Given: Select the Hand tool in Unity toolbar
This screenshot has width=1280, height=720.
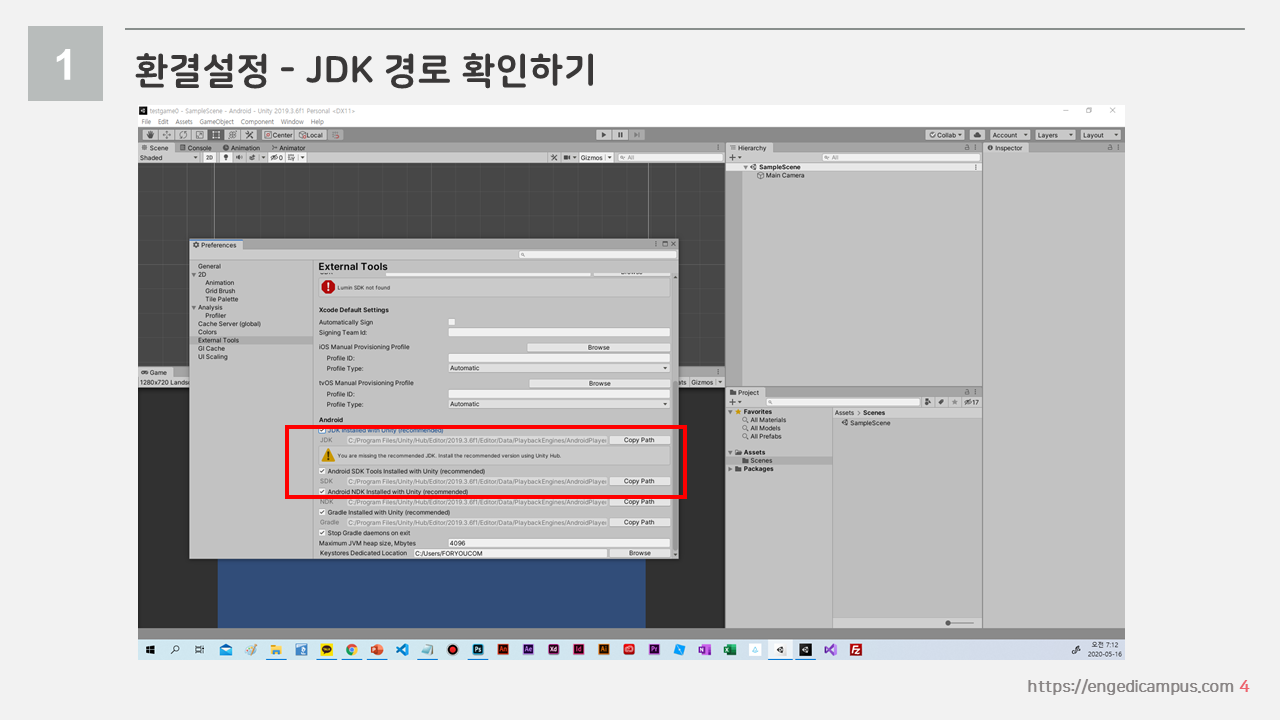Looking at the screenshot, I should tap(150, 135).
